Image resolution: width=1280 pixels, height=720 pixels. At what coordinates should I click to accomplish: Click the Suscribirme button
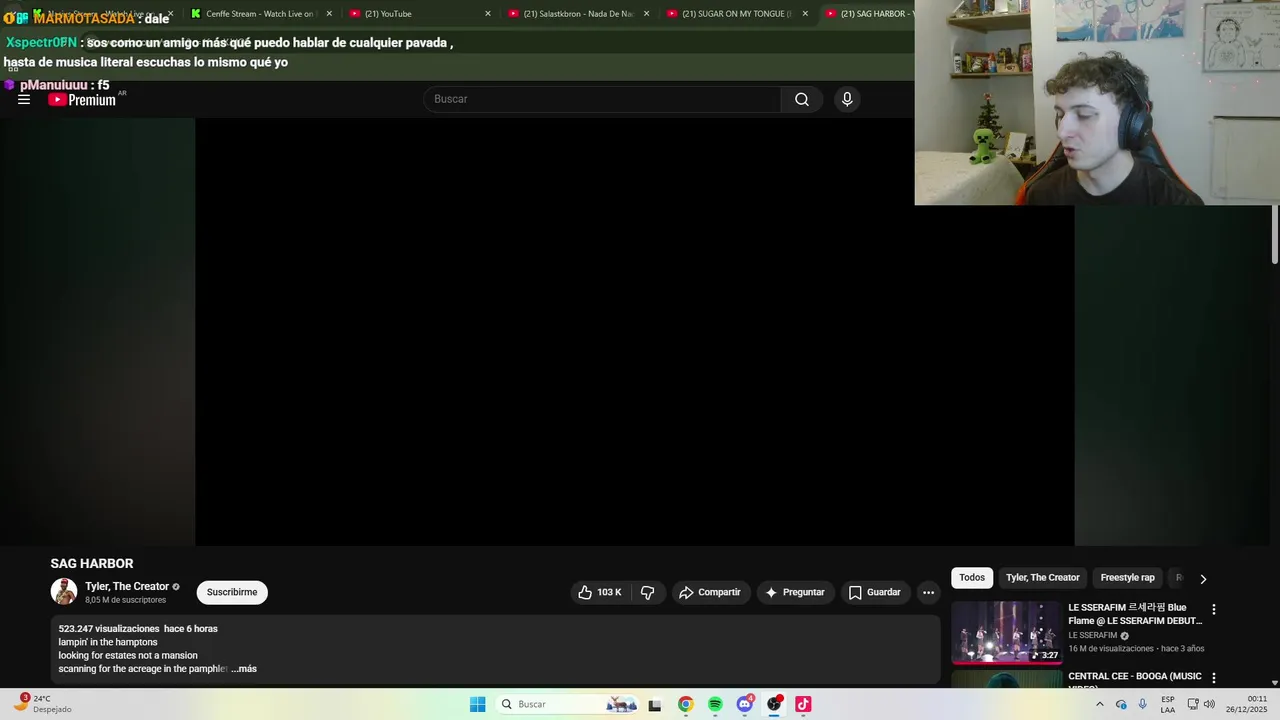pyautogui.click(x=232, y=592)
